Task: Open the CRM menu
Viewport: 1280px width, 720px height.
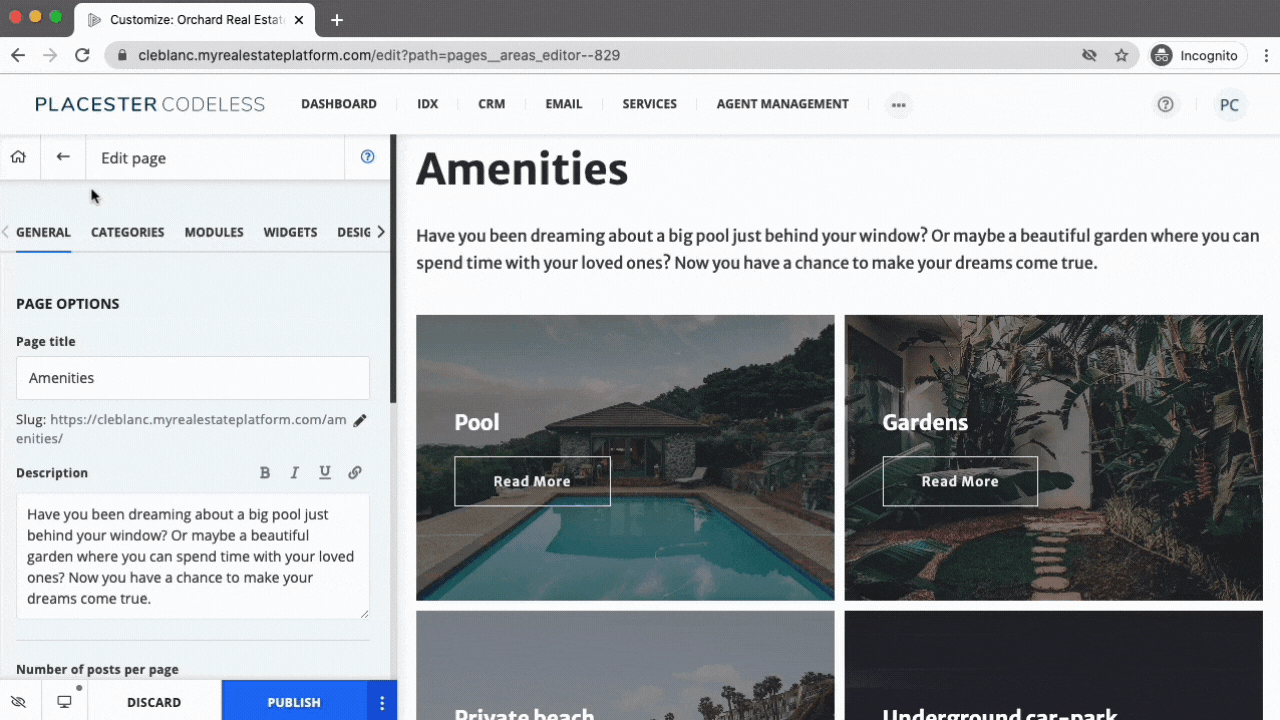Action: click(491, 104)
